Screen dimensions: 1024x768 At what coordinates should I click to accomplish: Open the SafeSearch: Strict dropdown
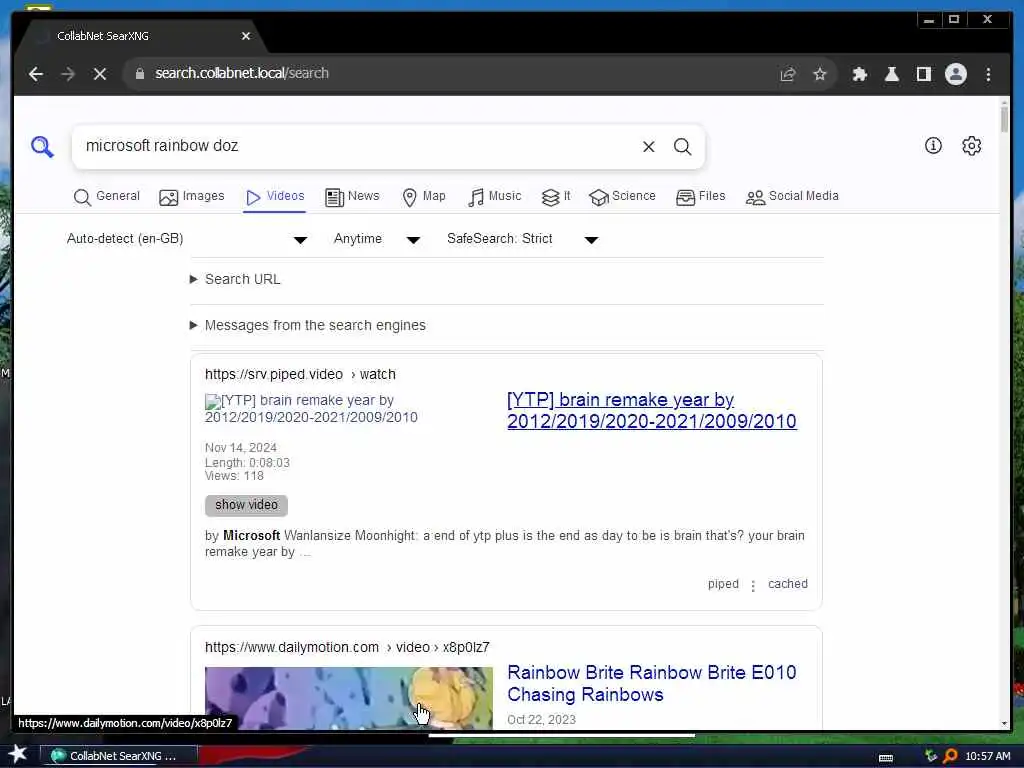coord(522,239)
